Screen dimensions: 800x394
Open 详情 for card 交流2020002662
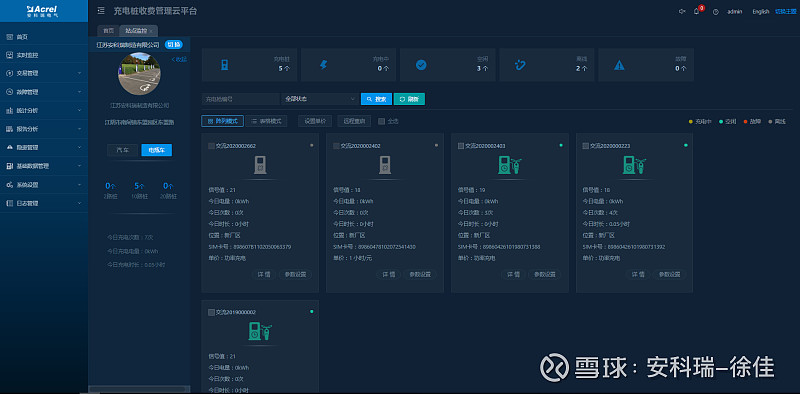tap(264, 275)
